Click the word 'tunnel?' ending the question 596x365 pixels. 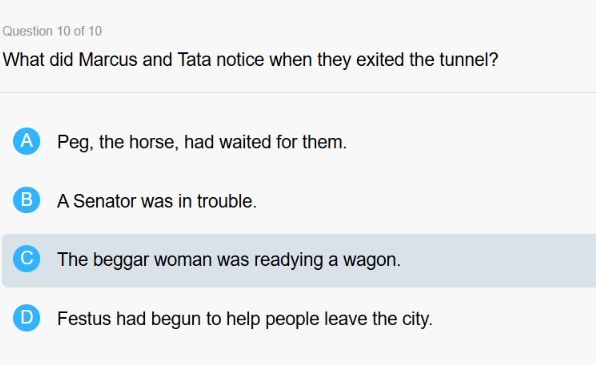point(469,60)
